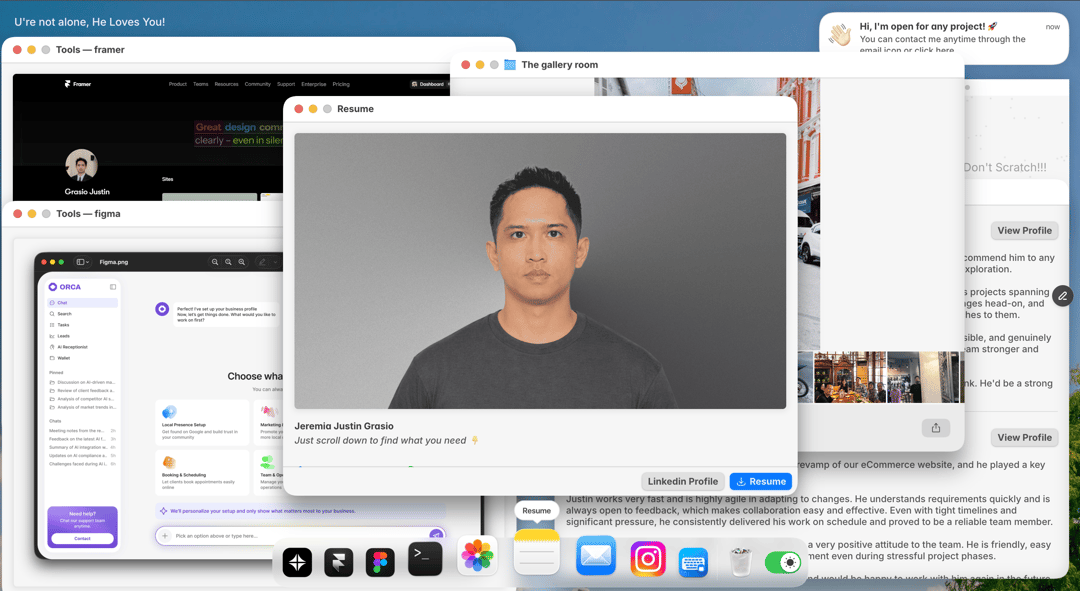1080x591 pixels.
Task: Open pinned item 'Discussion on AI-driven ma...'
Action: (x=83, y=382)
